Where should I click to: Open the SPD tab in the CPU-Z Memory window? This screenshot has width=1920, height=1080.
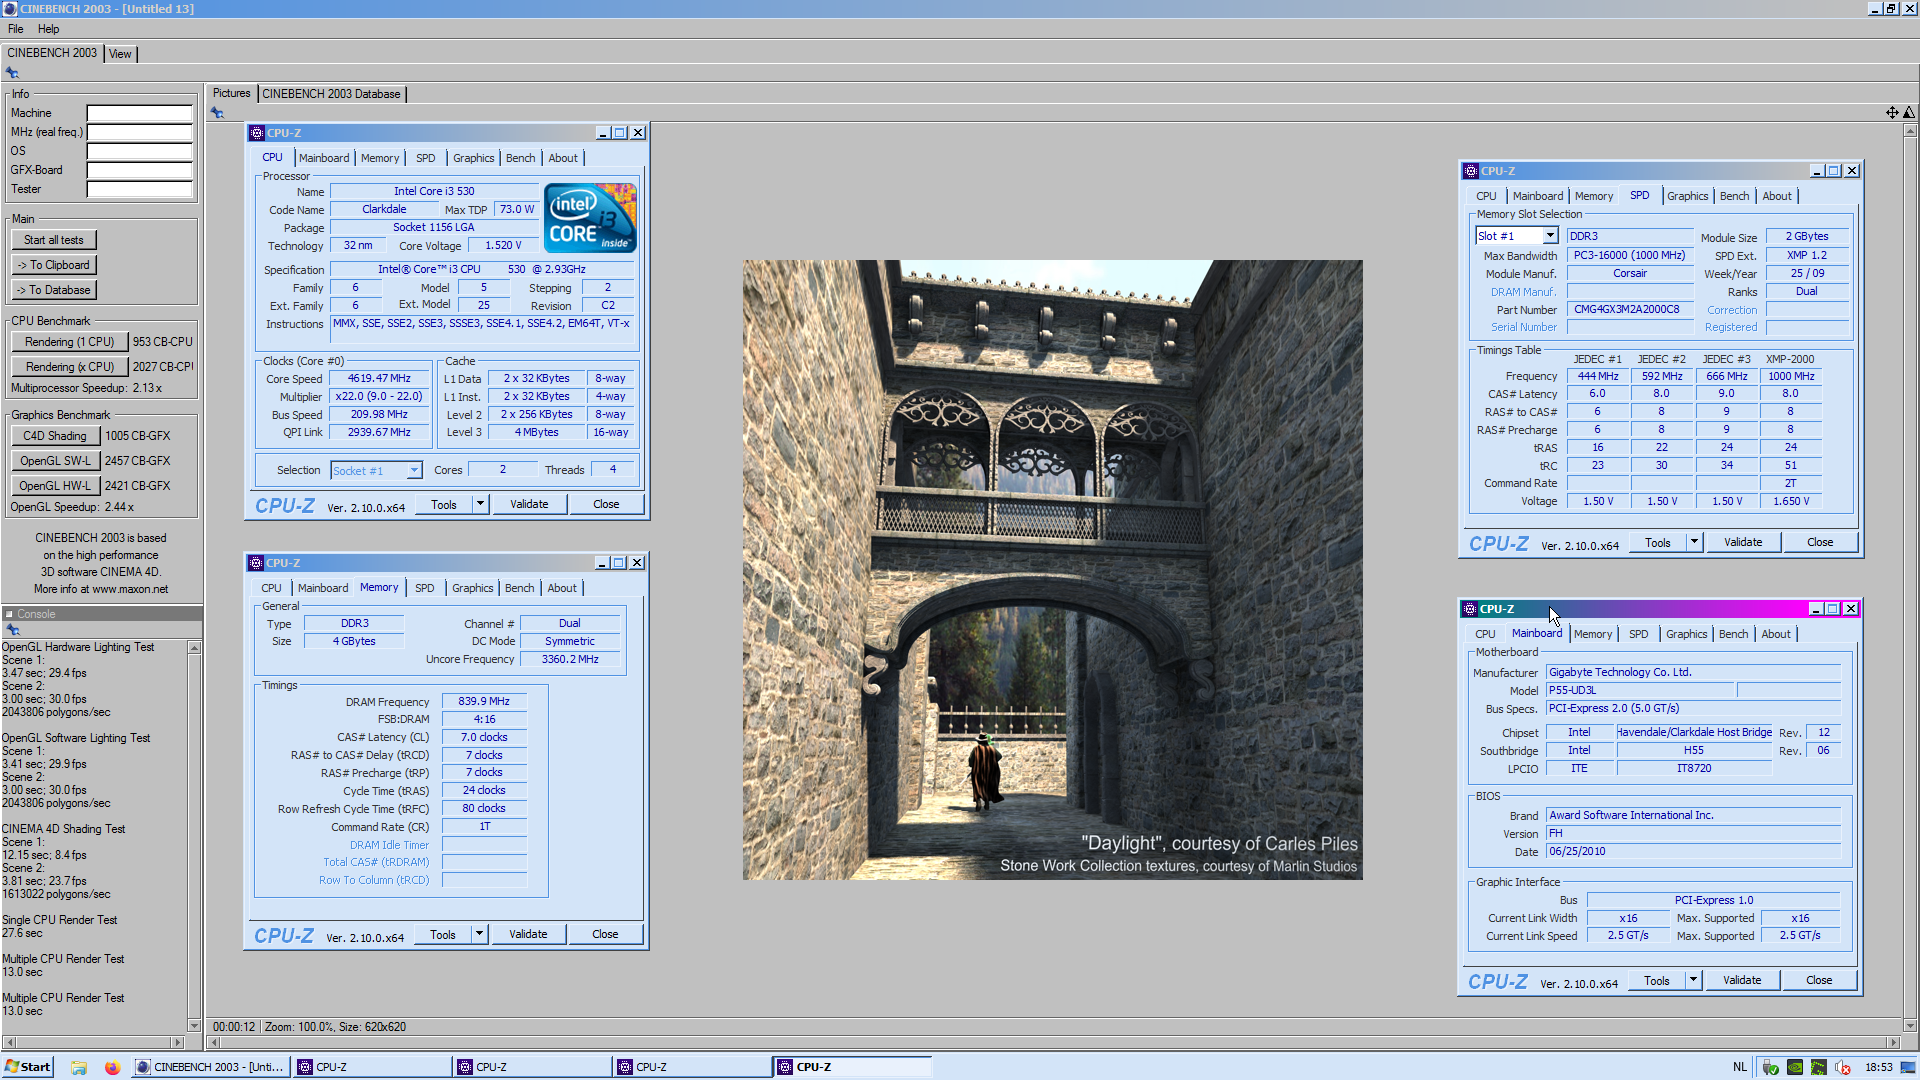click(425, 588)
